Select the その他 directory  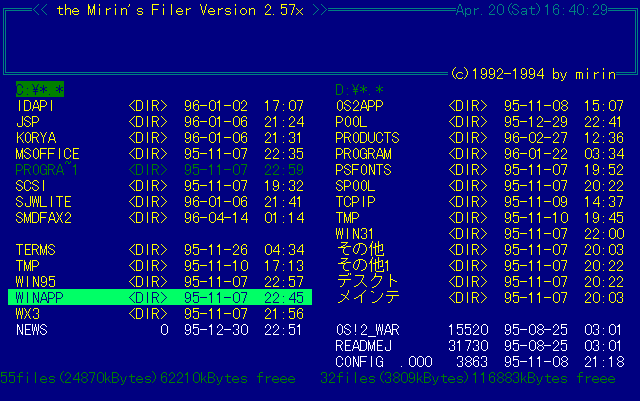coord(480,250)
